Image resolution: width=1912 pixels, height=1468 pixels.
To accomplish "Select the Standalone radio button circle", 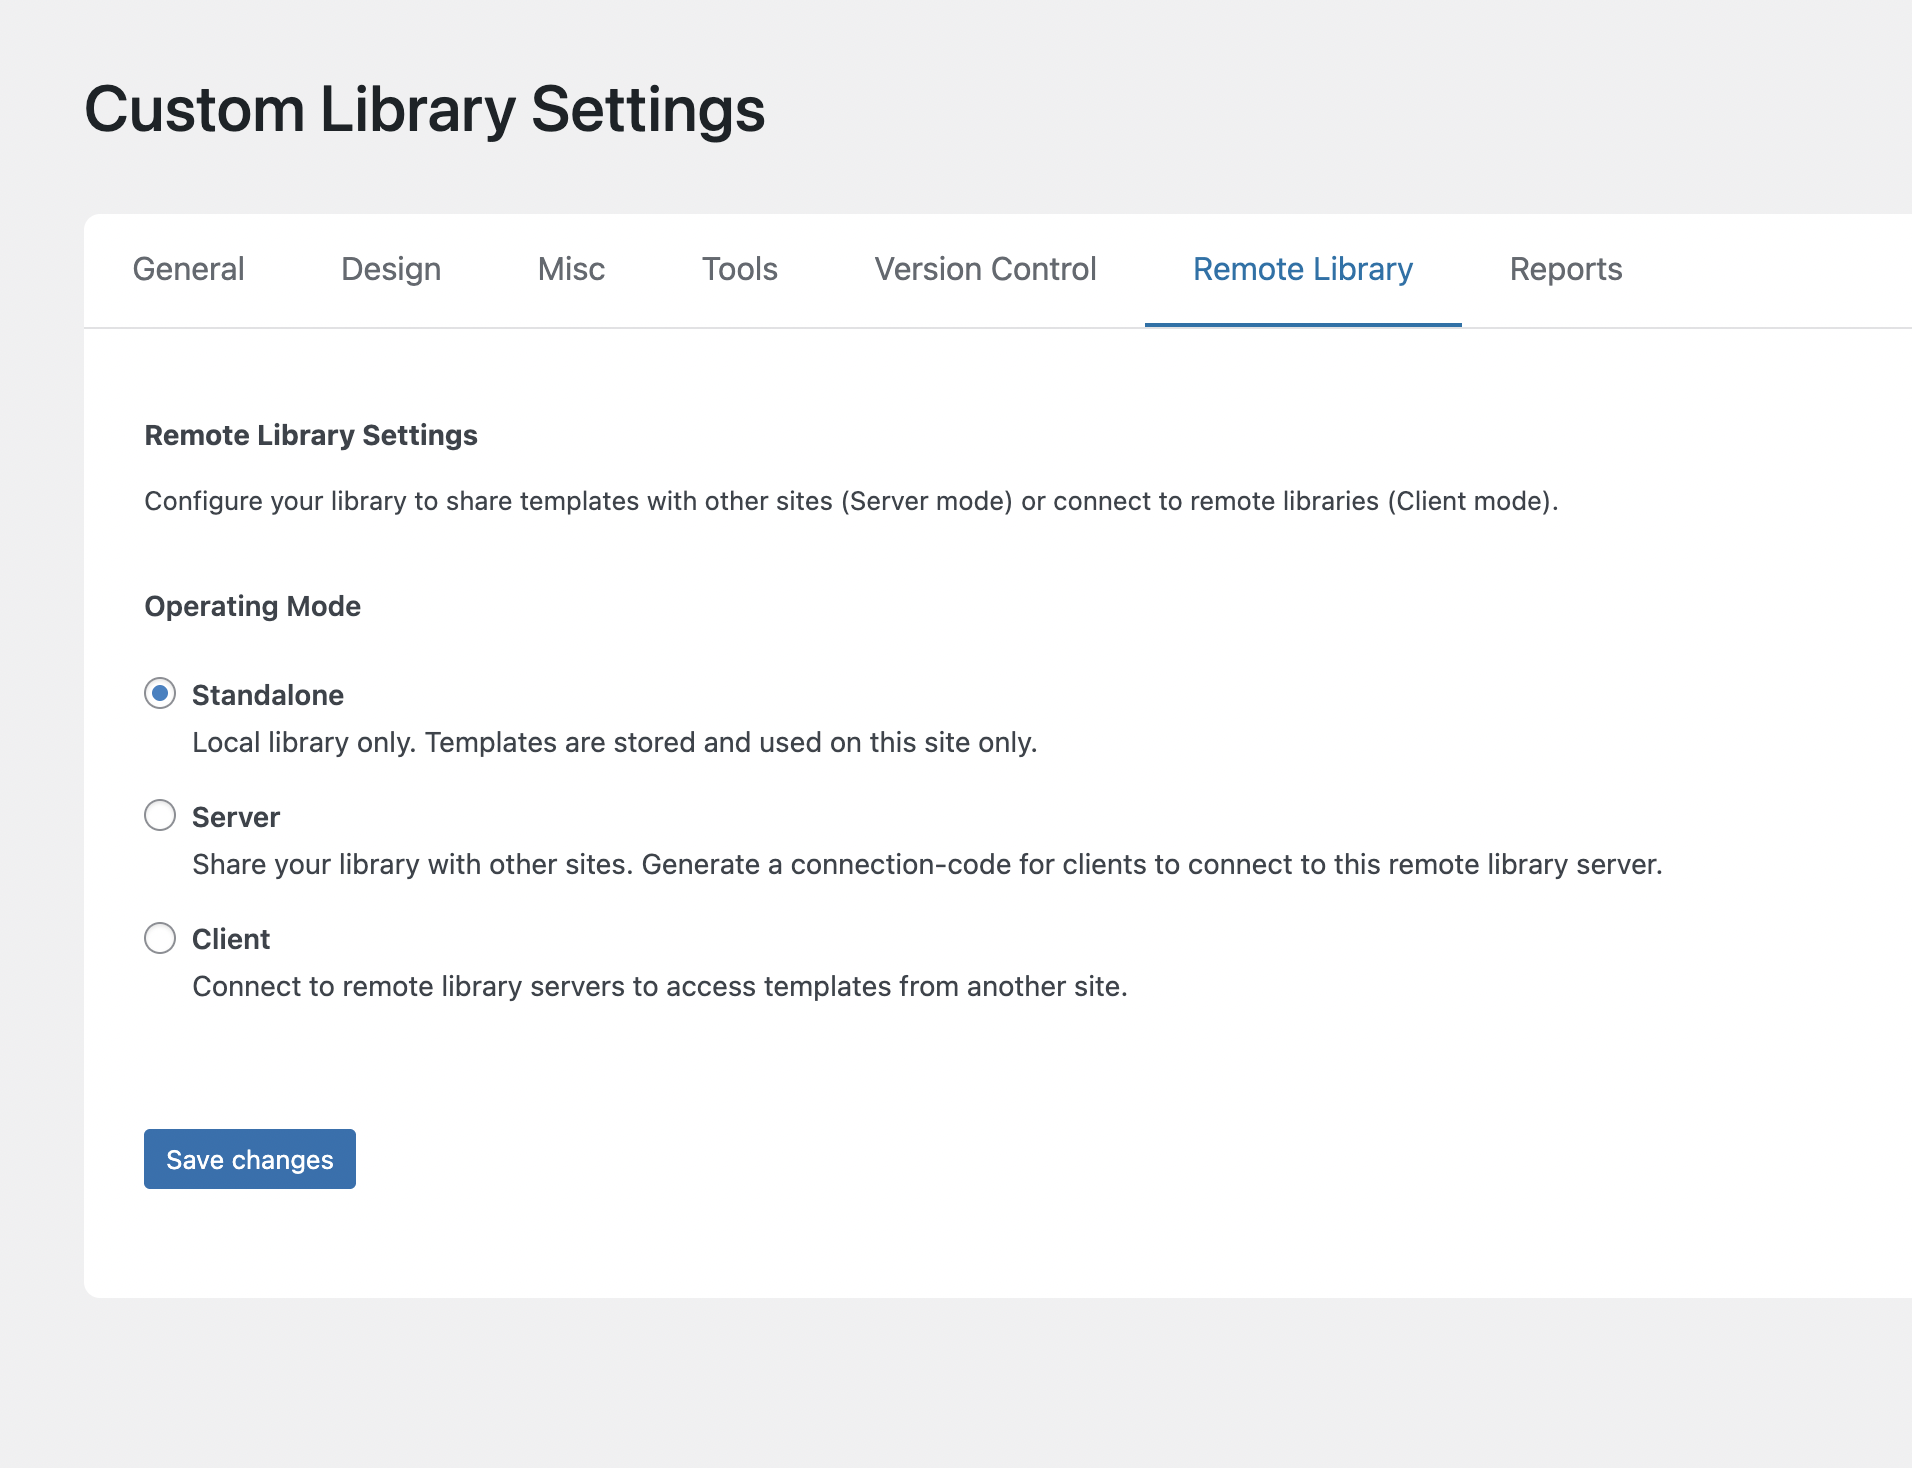I will (160, 693).
